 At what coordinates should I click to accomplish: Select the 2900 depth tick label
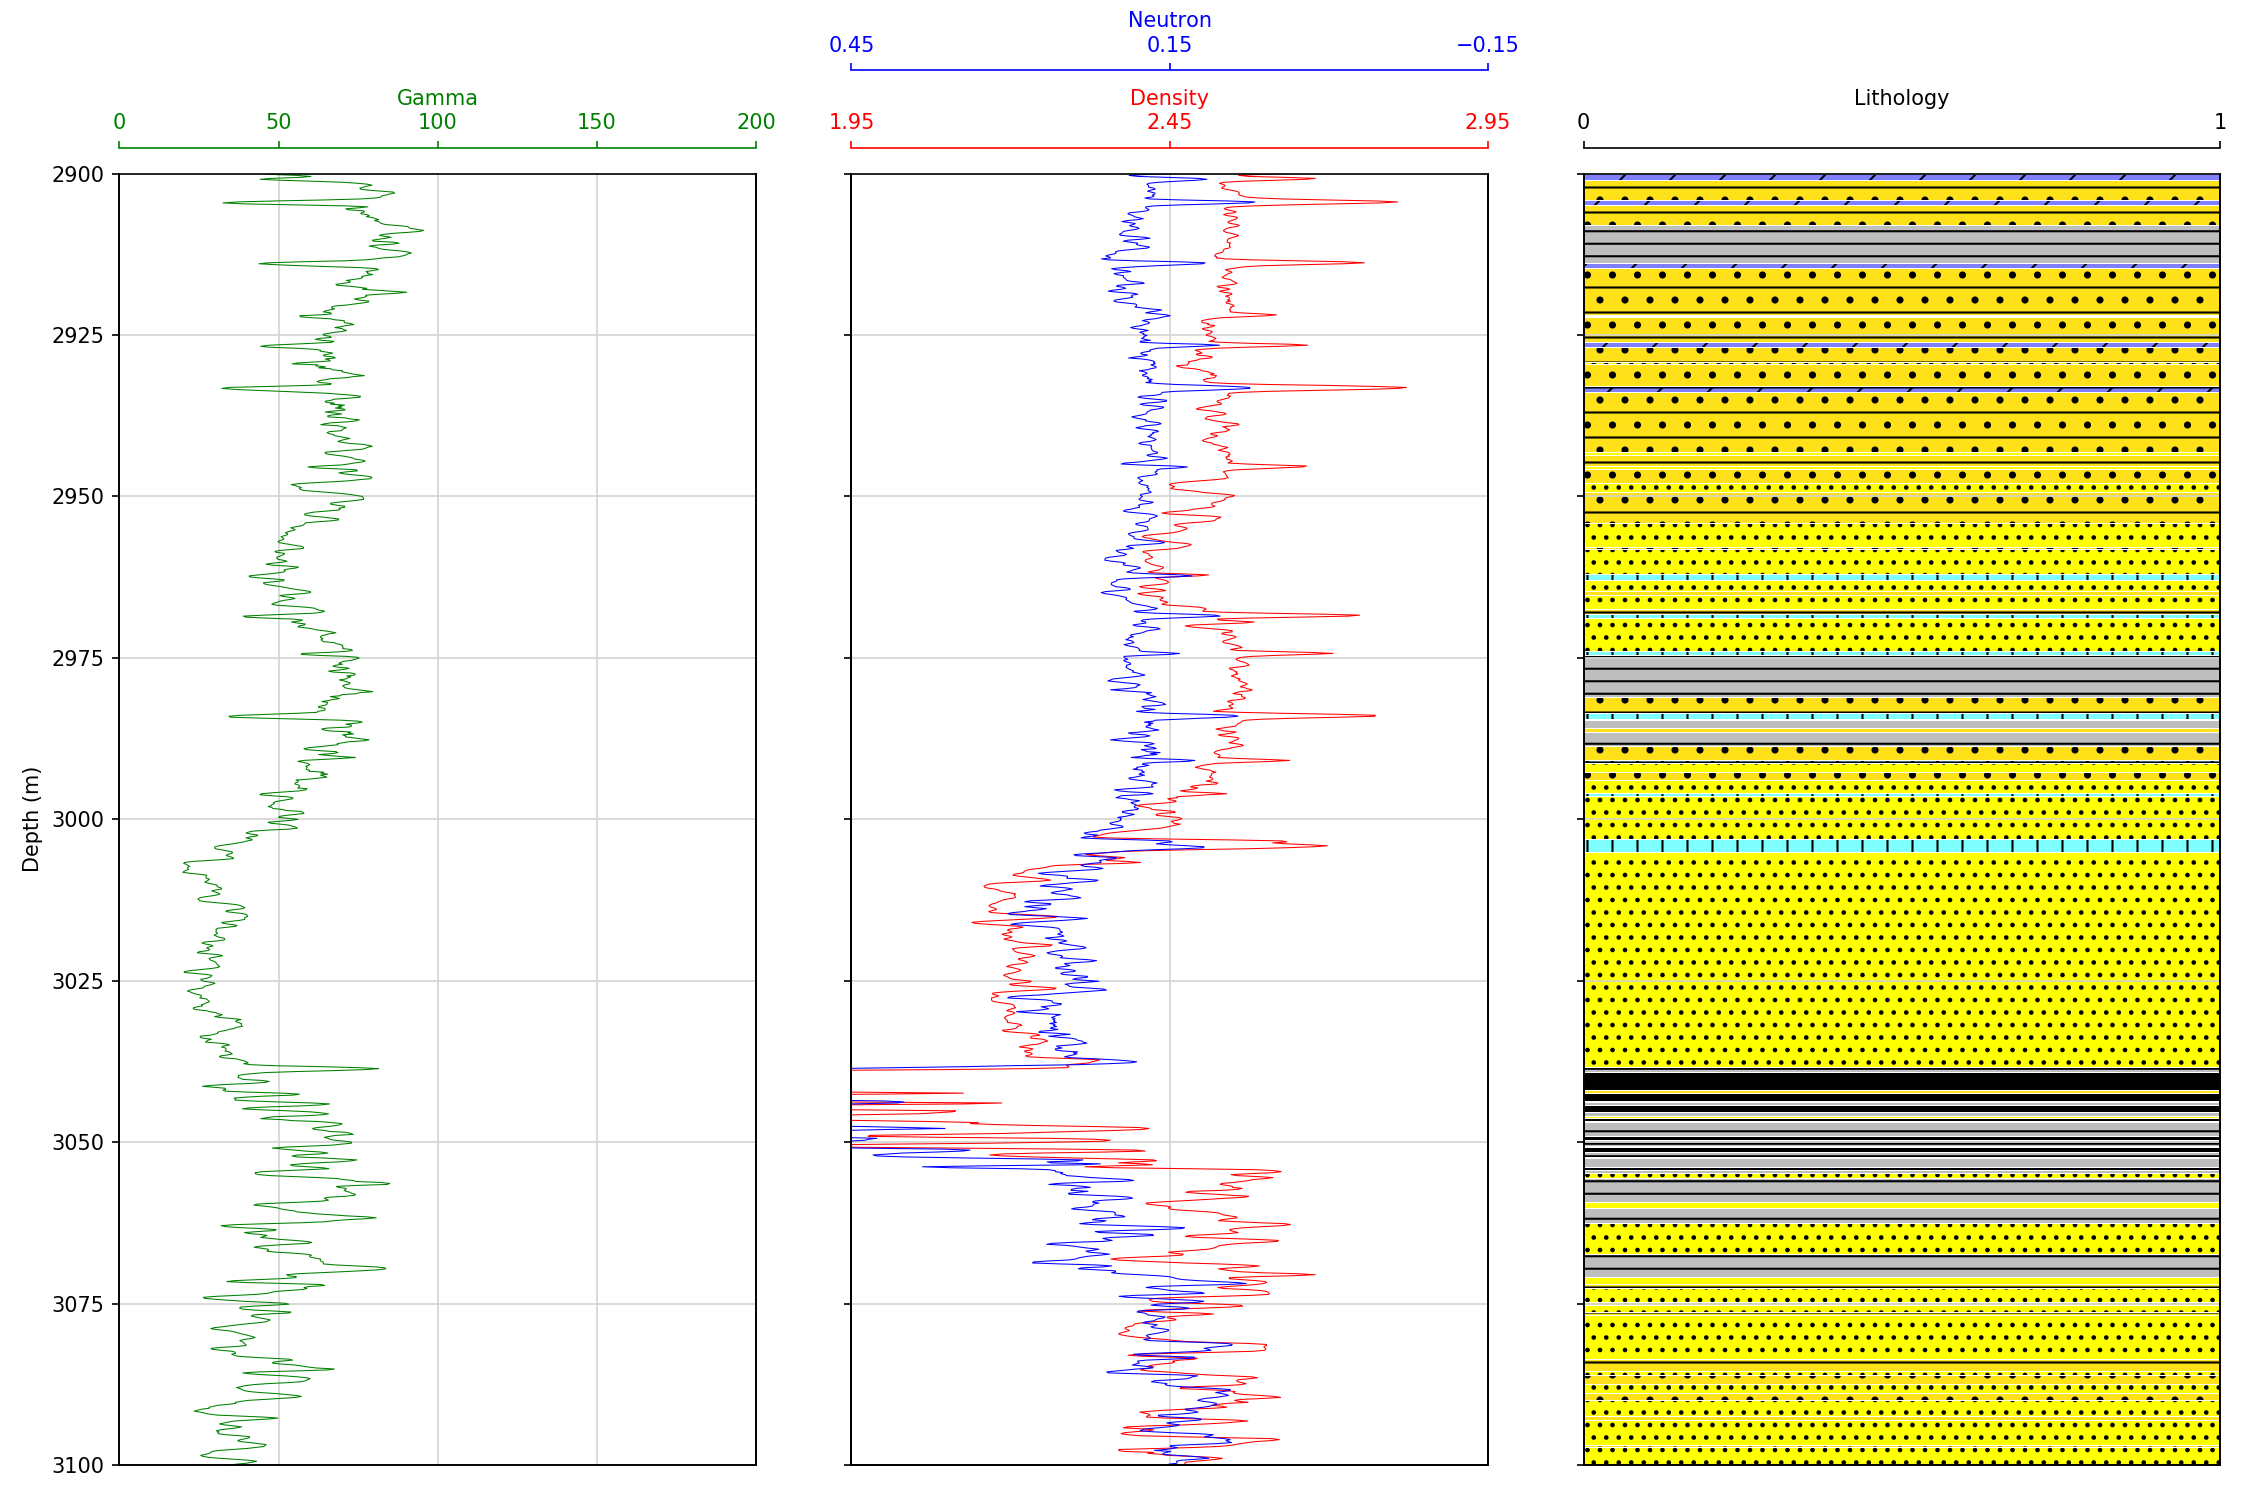78,175
